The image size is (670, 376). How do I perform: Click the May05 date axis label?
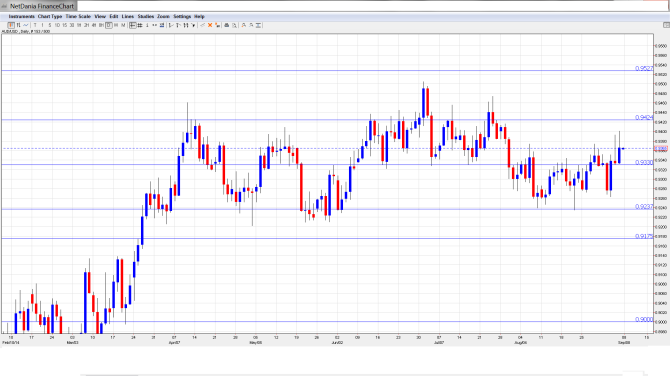[x=256, y=343]
